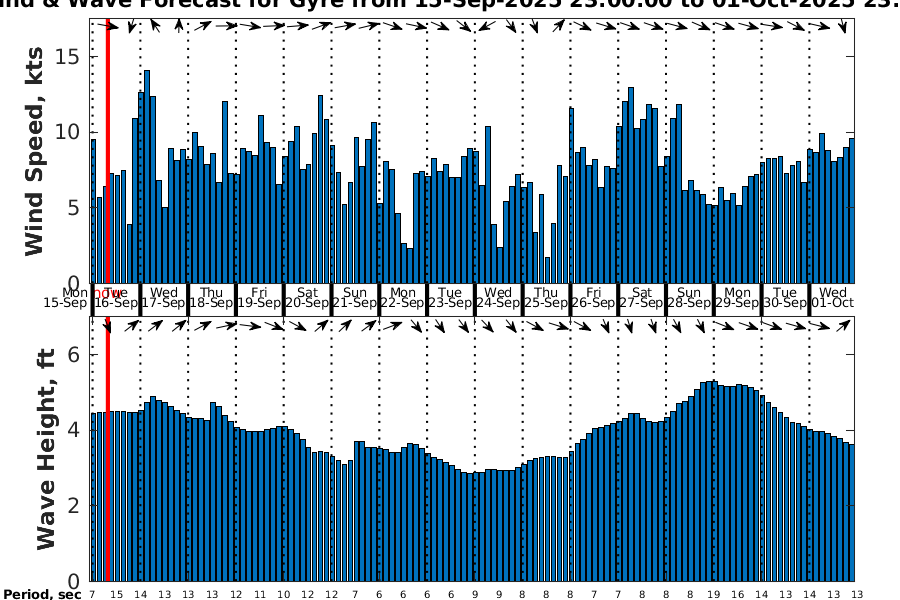Click the Wed 01-Oct date label

tap(832, 297)
